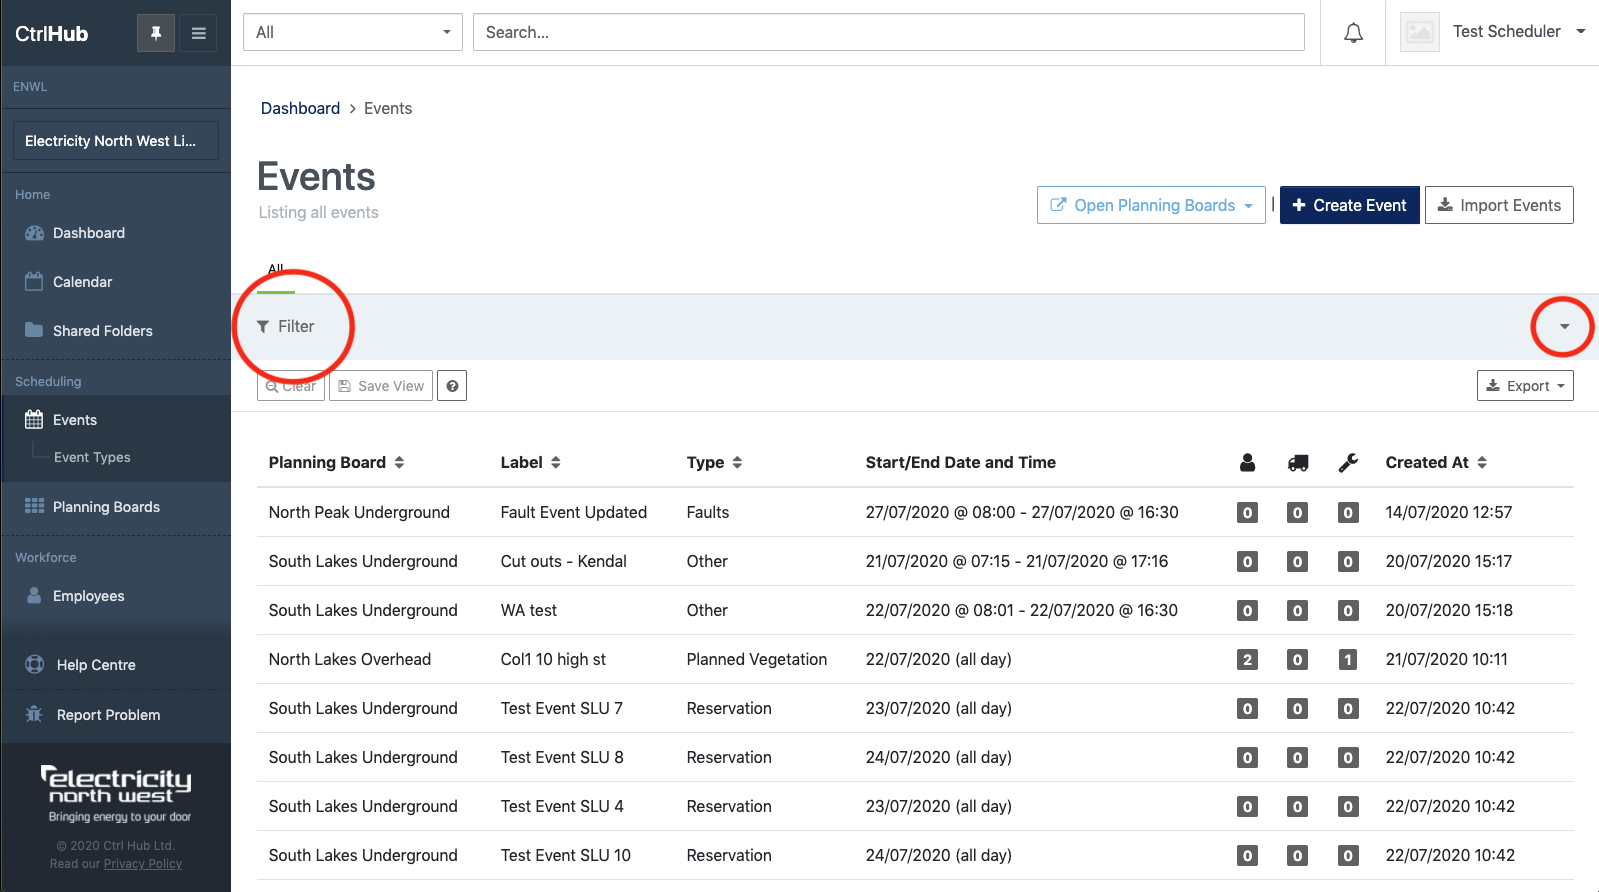Click the Create Event button
This screenshot has width=1599, height=892.
(x=1349, y=205)
